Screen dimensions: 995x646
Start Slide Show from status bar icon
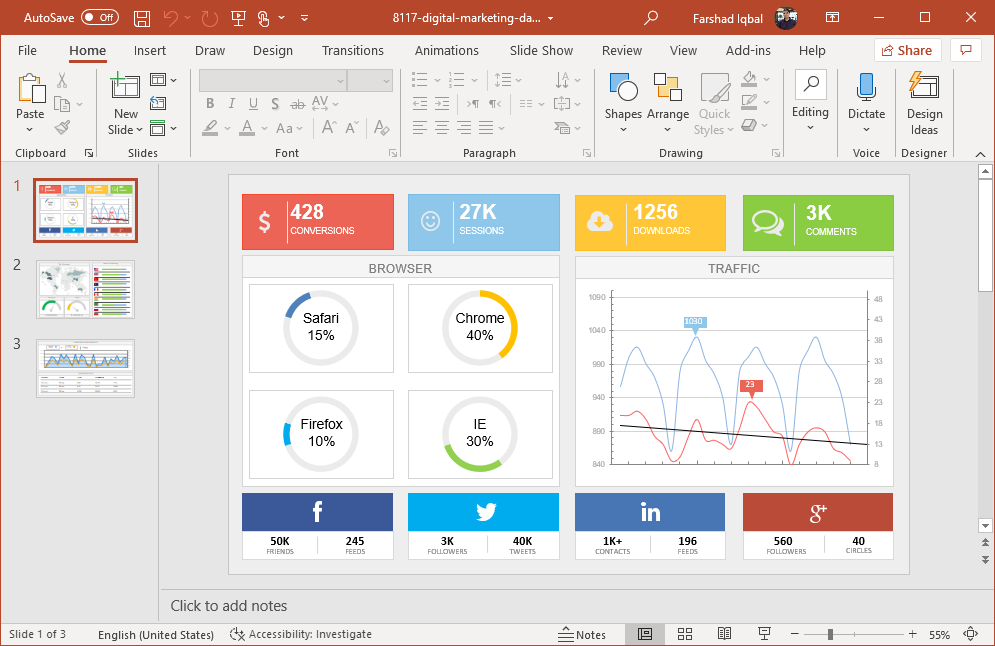[x=764, y=634]
